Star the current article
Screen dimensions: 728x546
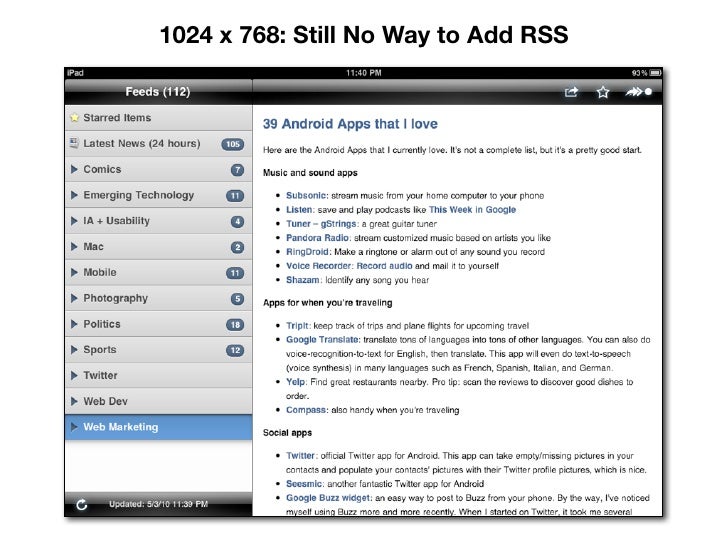pos(603,92)
